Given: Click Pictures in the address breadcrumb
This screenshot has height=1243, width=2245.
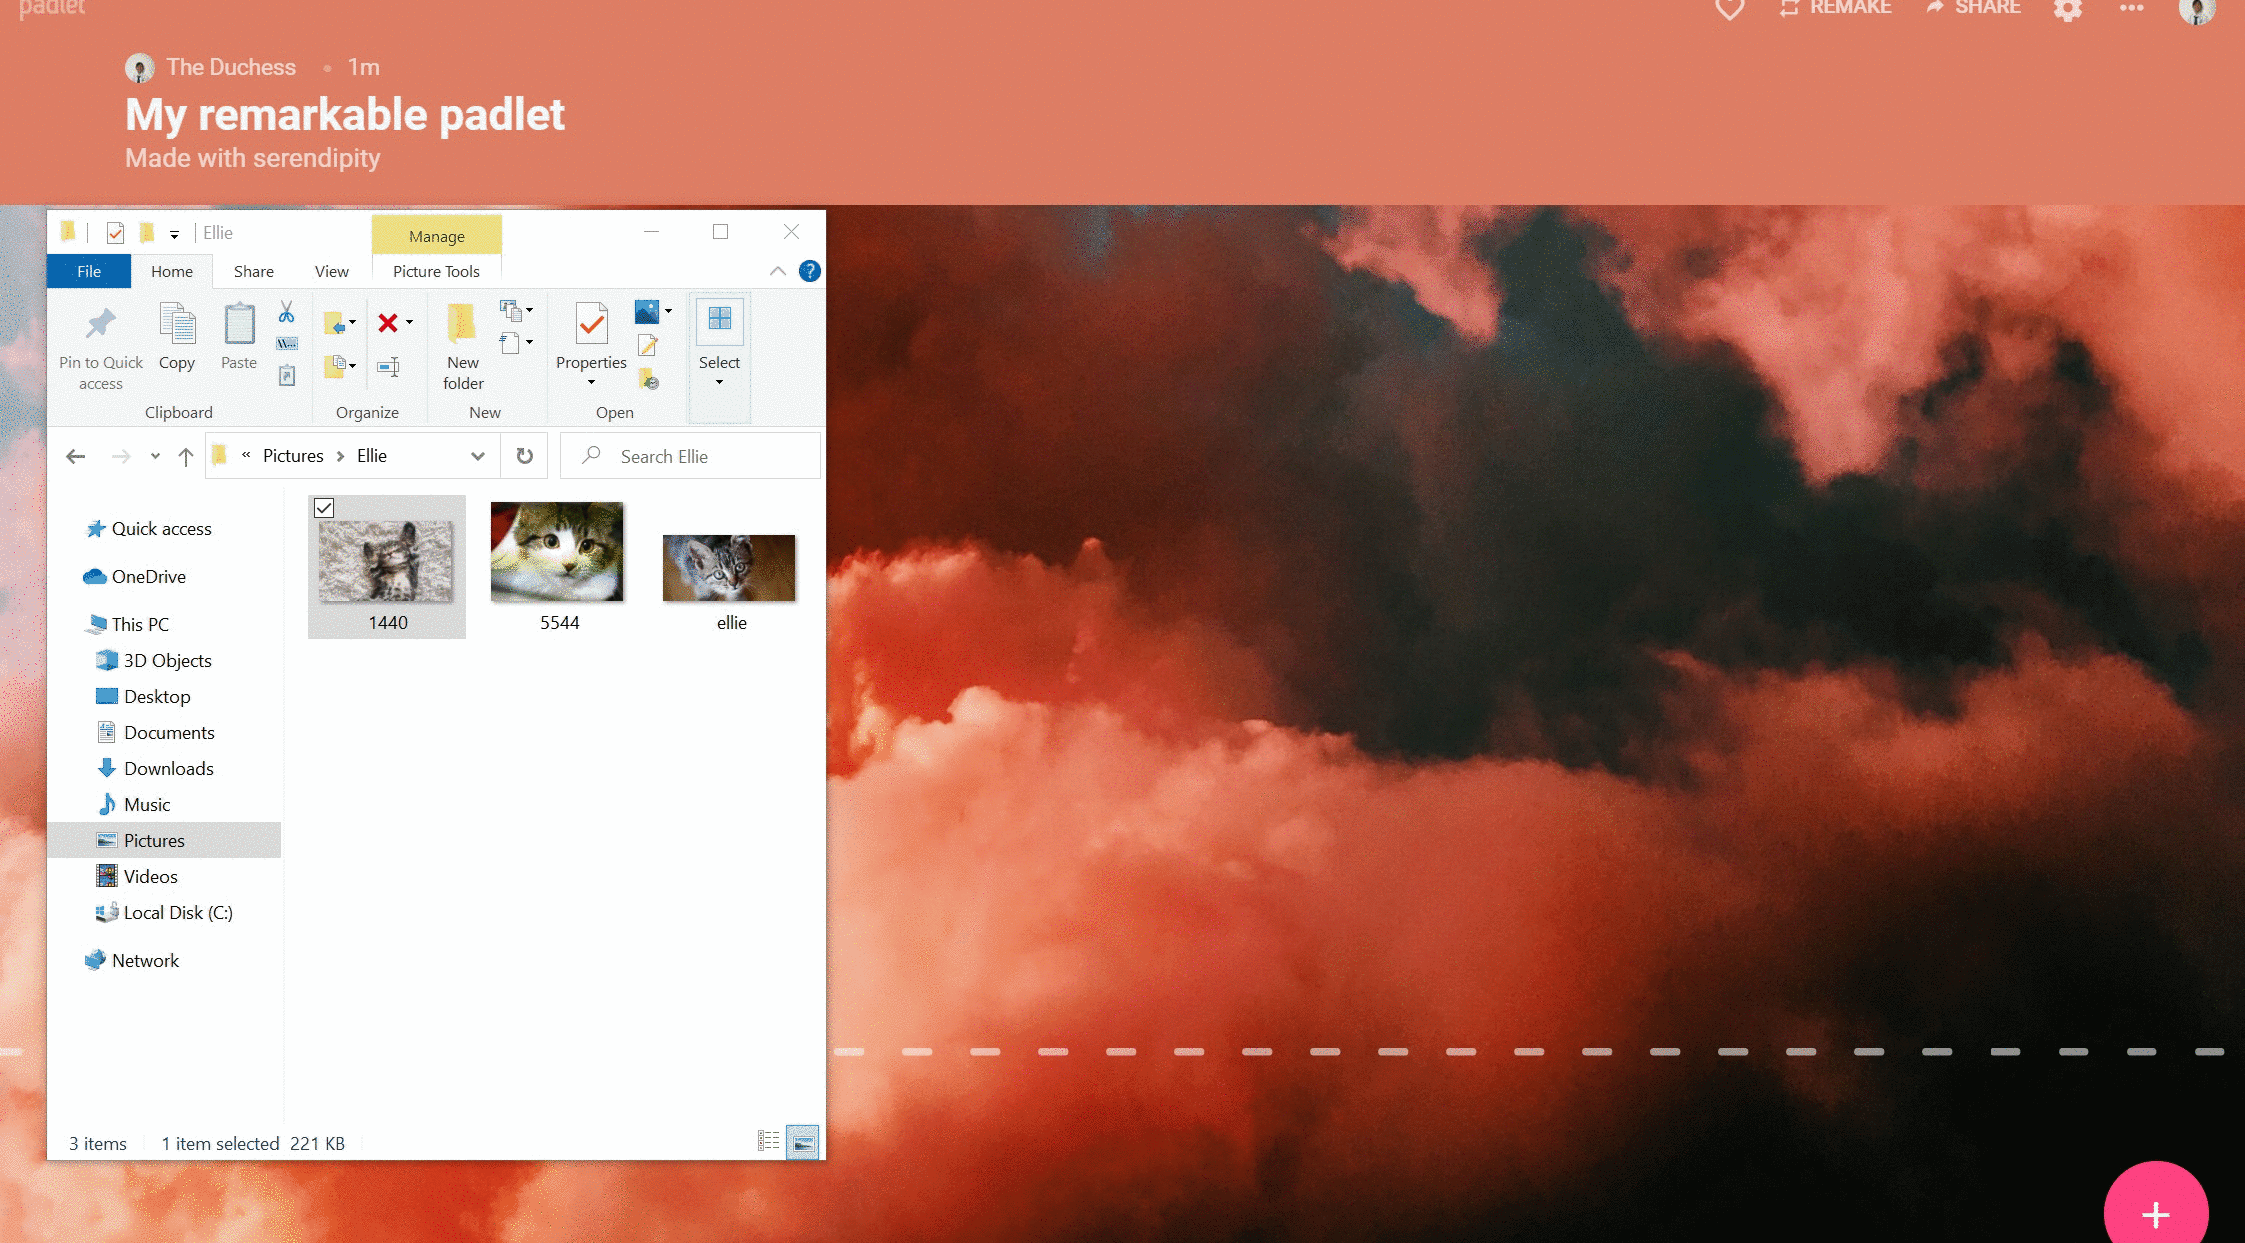Looking at the screenshot, I should [293, 456].
